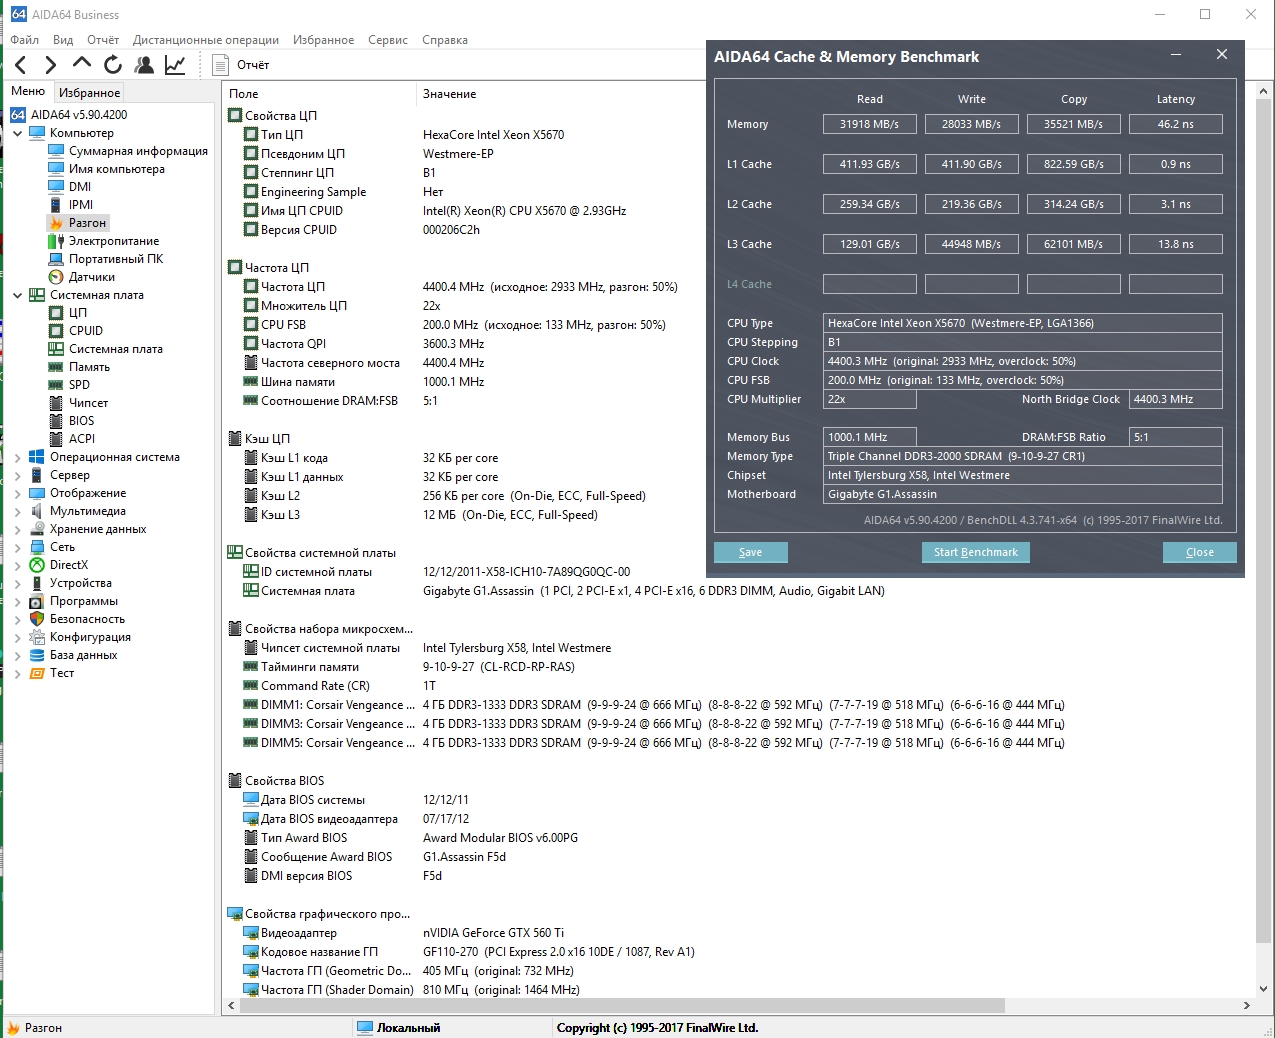
Task: Click the Back navigation arrow
Action: point(21,65)
